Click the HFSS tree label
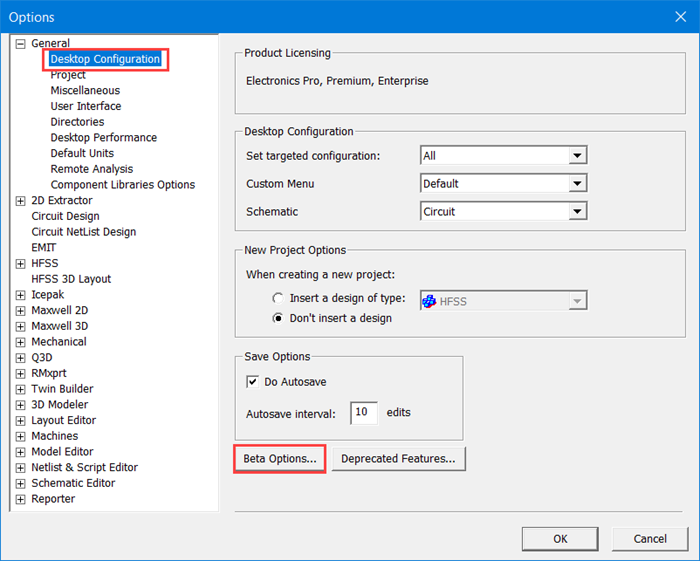The width and height of the screenshot is (700, 561). (x=45, y=264)
